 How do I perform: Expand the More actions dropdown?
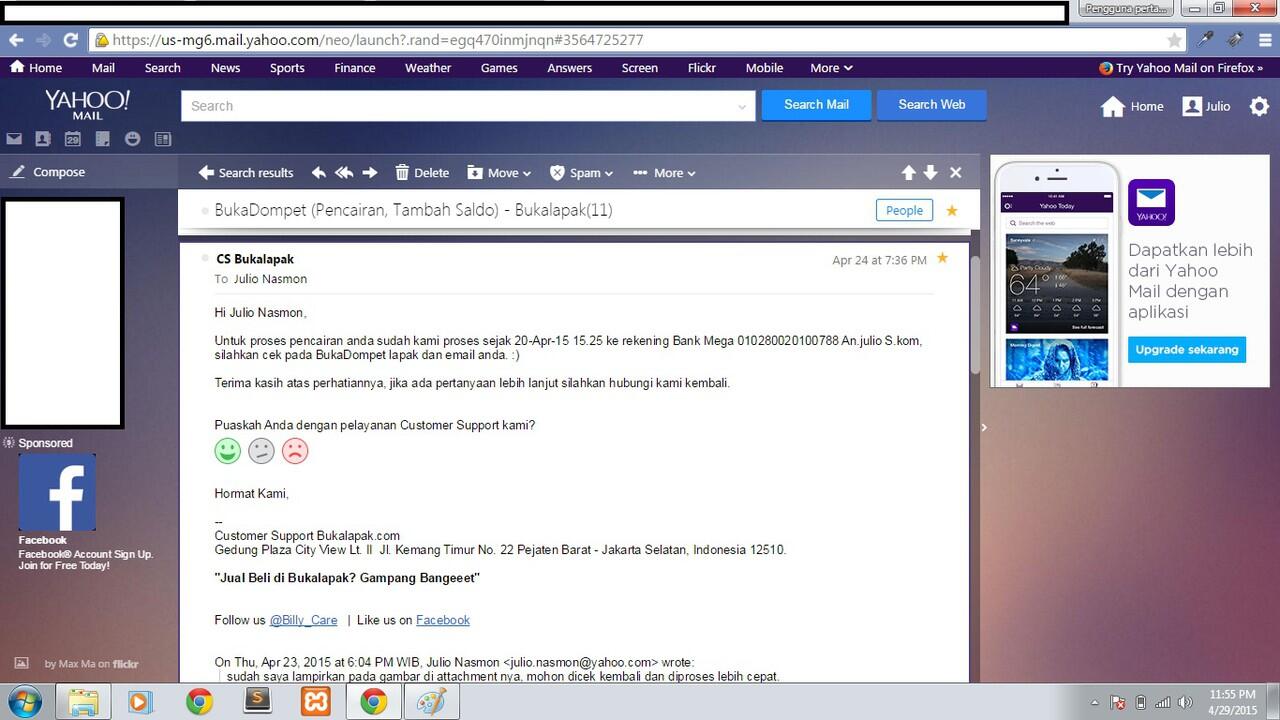click(x=664, y=173)
